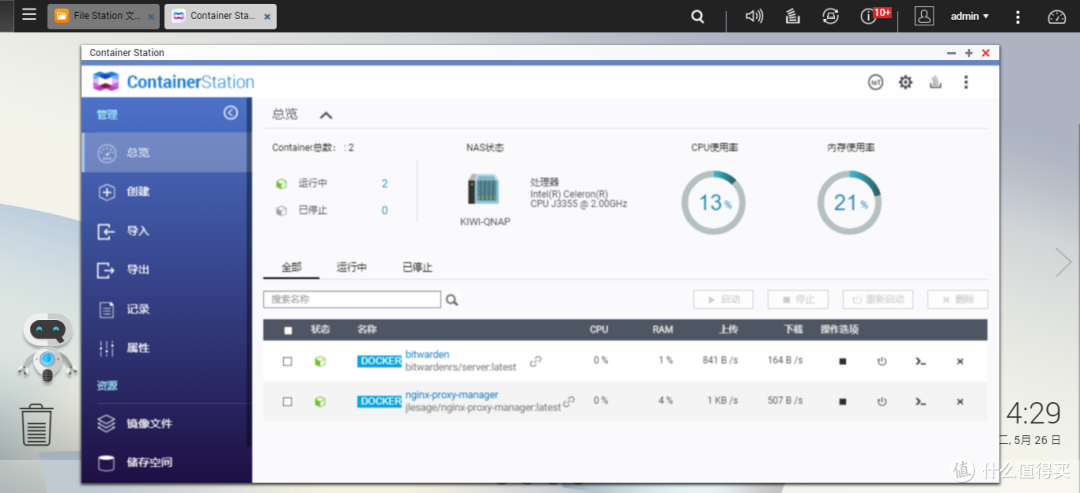Toggle the select-all checkbox in table header
1080x493 pixels.
tap(288, 331)
